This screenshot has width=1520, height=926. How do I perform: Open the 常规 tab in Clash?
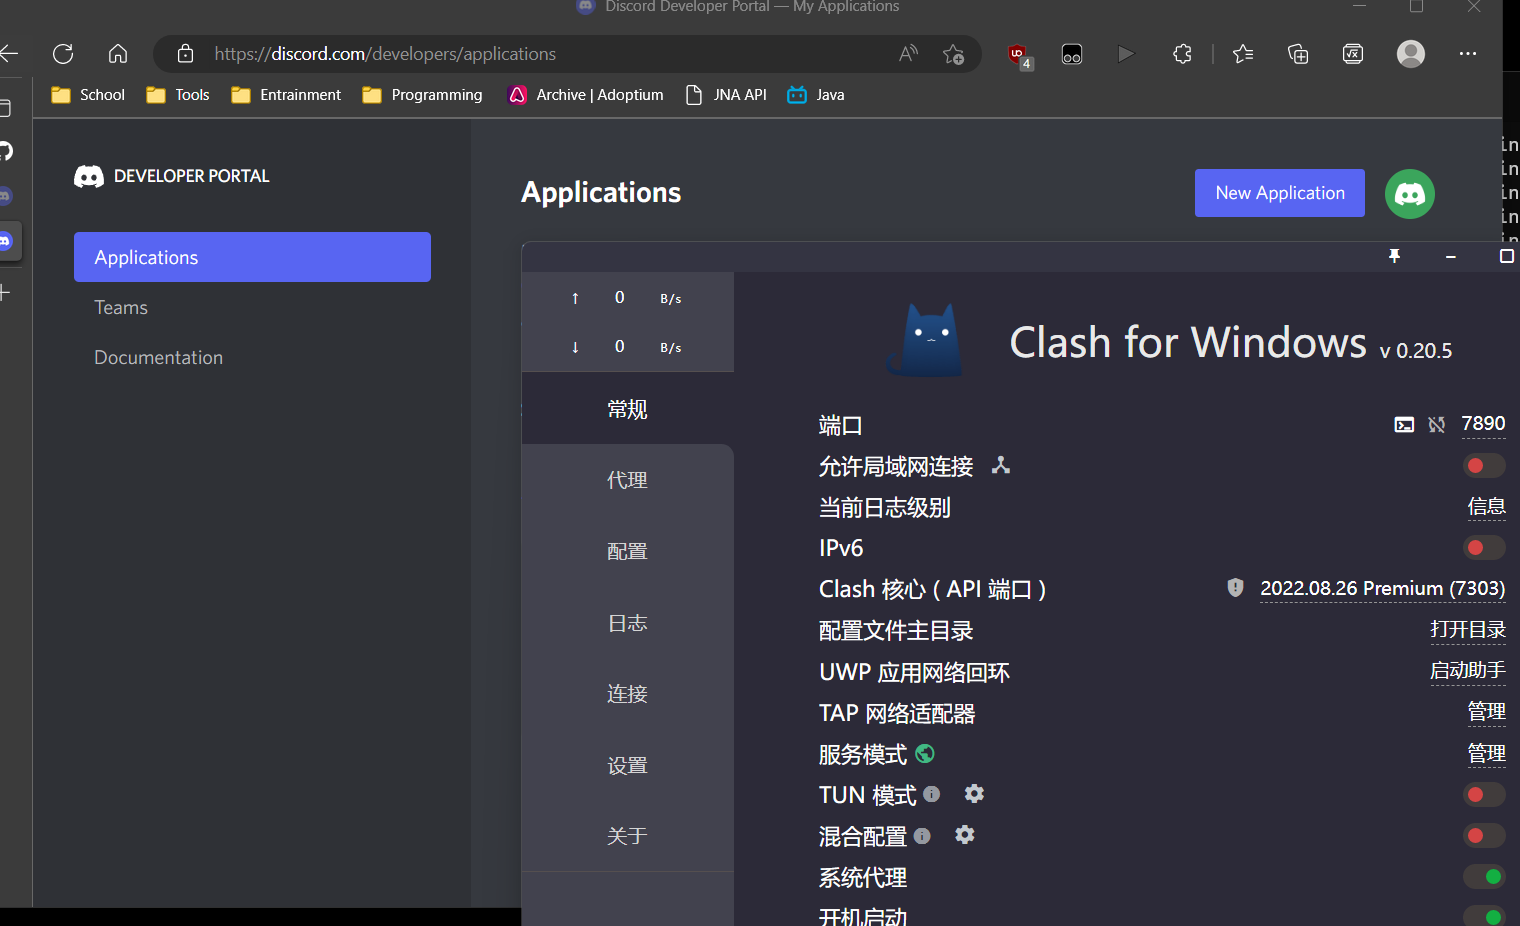point(628,409)
